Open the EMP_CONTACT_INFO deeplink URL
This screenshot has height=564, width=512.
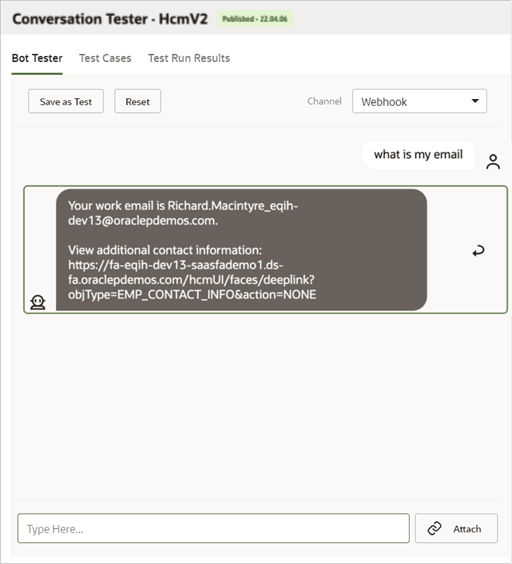(x=192, y=280)
